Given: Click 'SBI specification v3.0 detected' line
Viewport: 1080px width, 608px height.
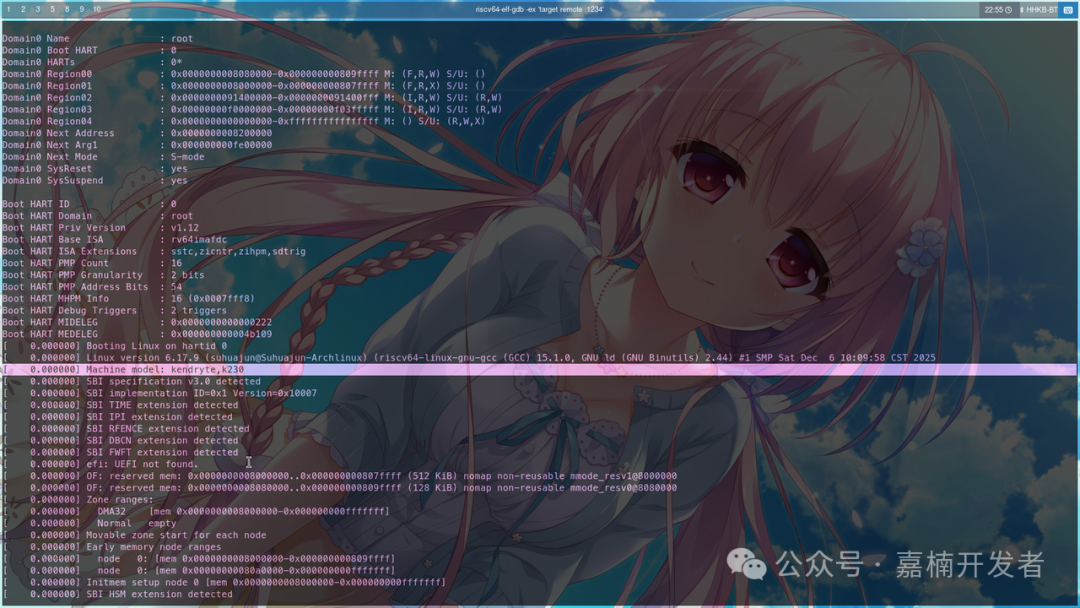Looking at the screenshot, I should point(131,381).
